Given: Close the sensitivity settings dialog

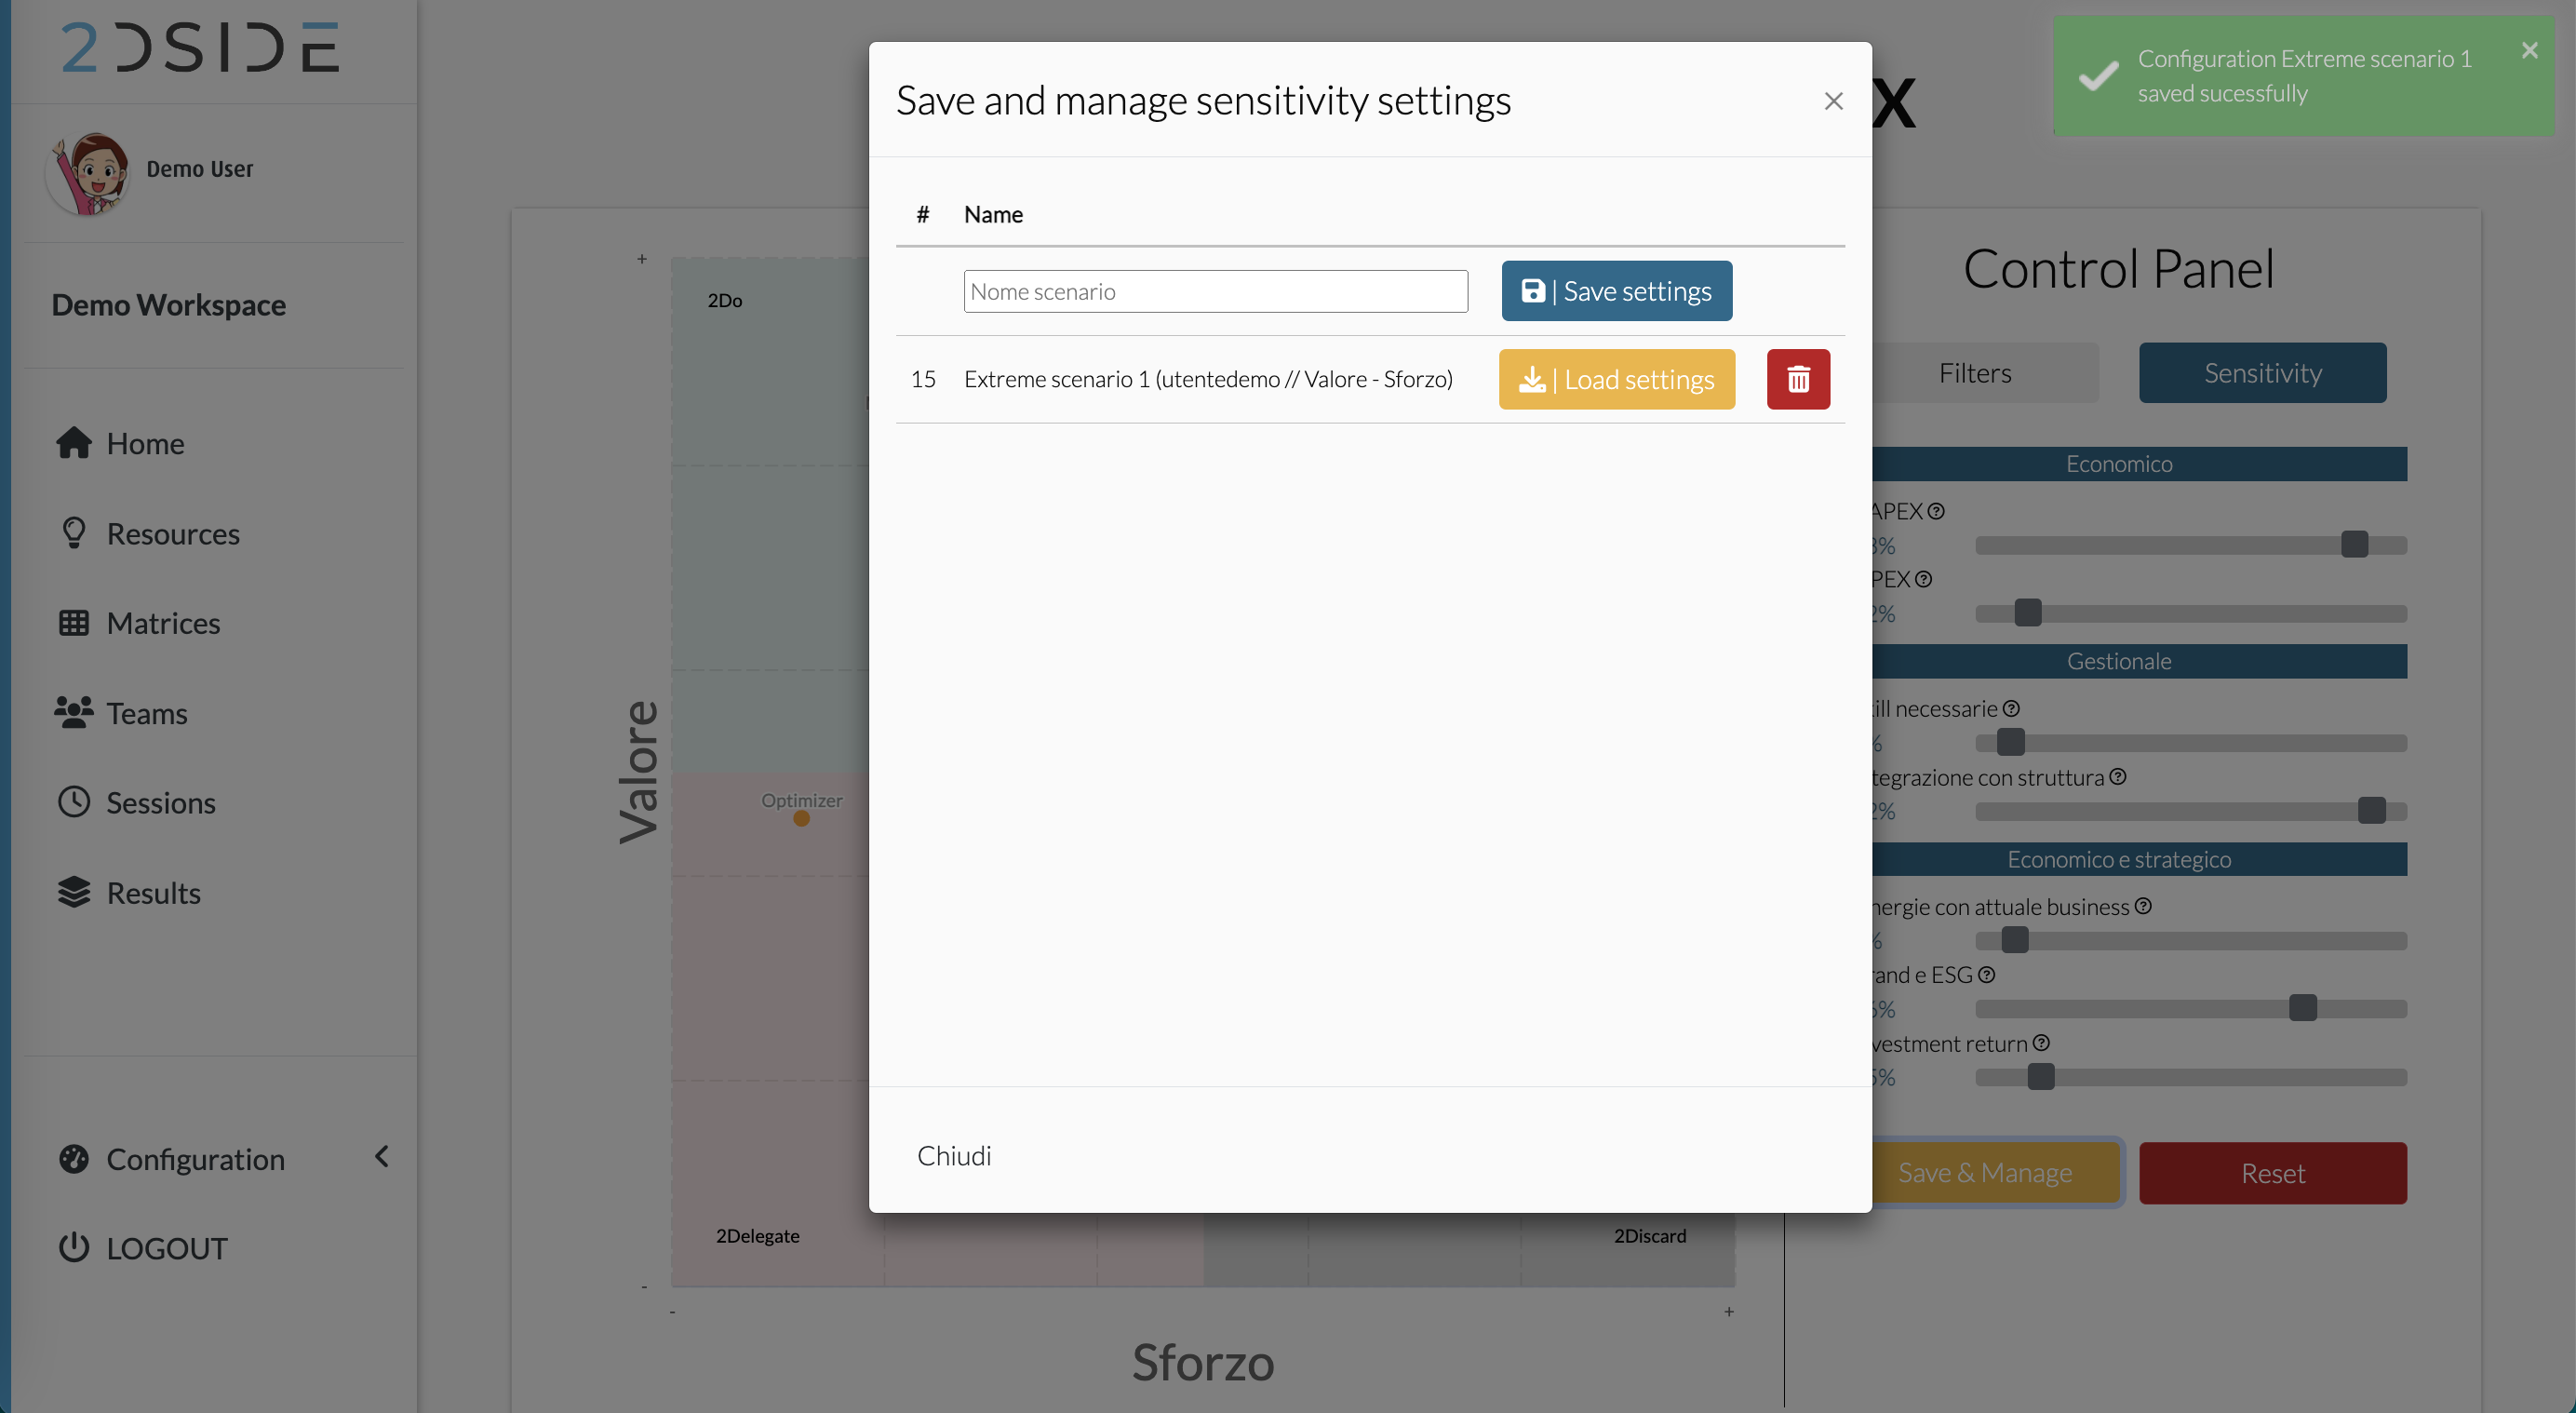Looking at the screenshot, I should coord(1833,101).
